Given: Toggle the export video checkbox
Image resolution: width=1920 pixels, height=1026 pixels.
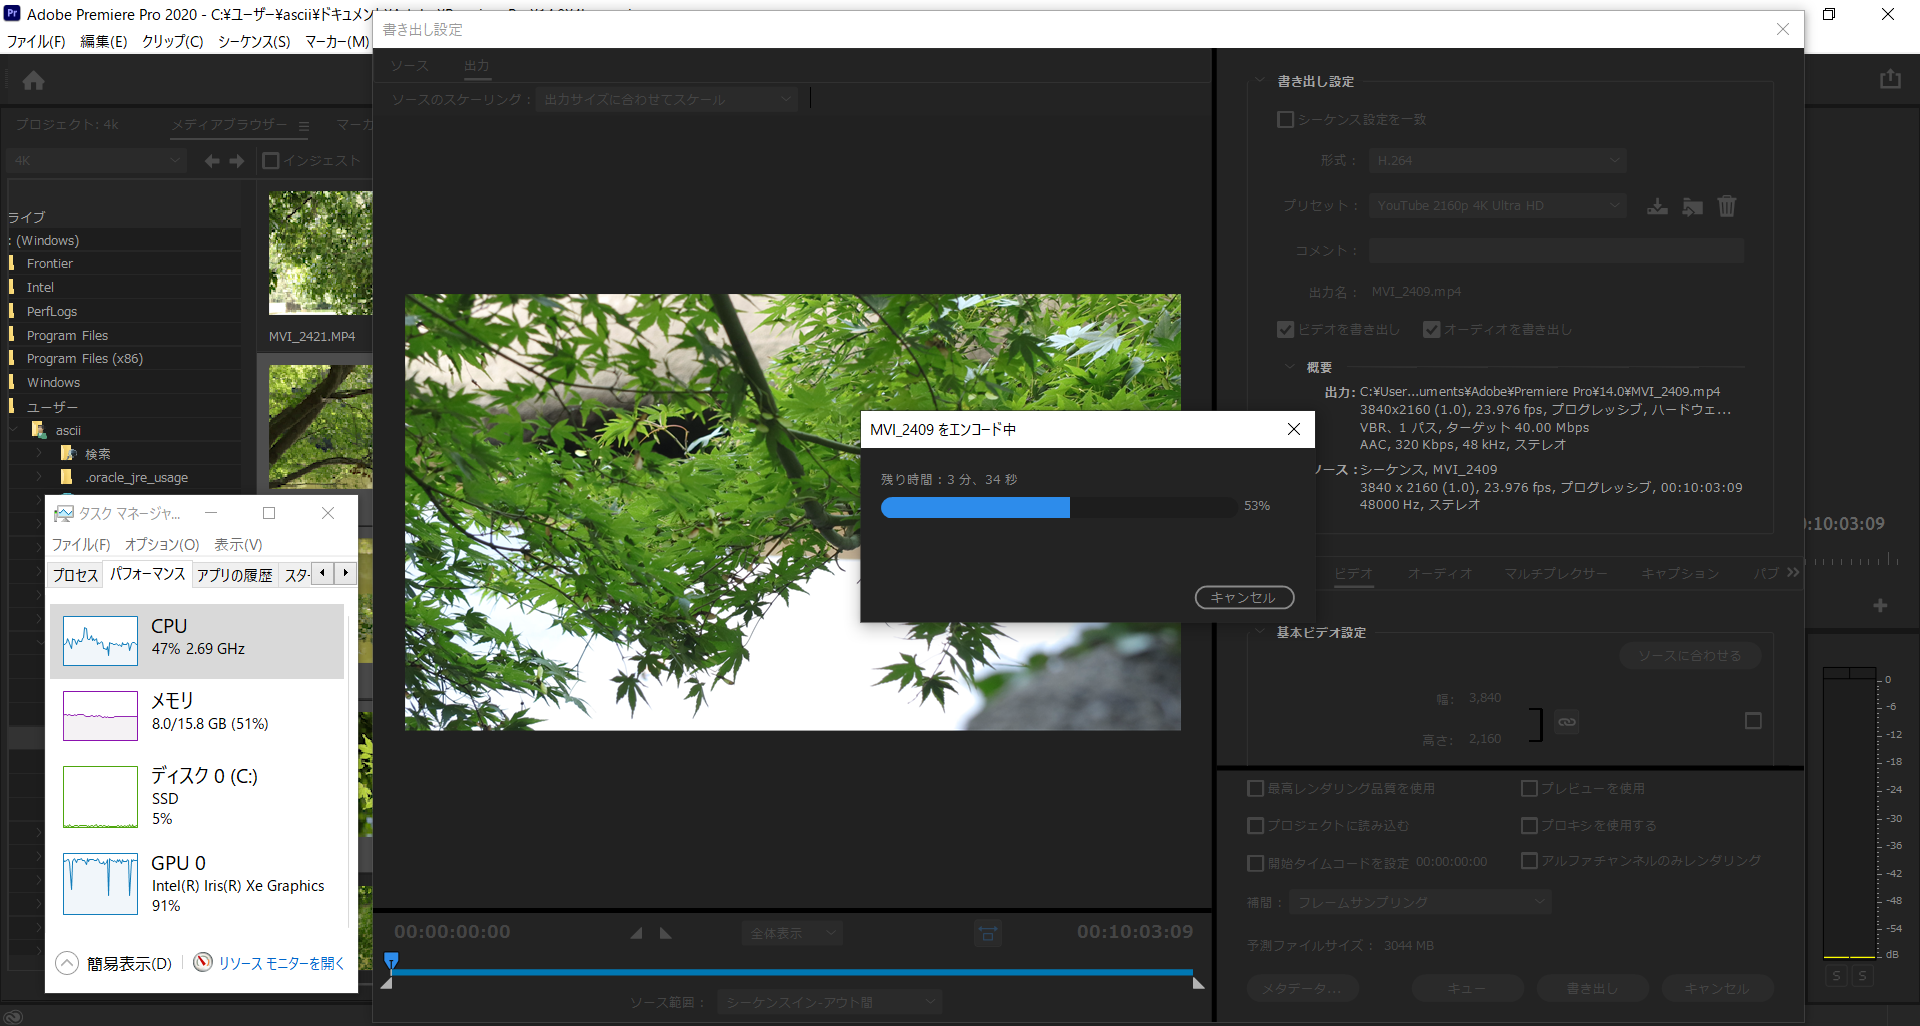Looking at the screenshot, I should (x=1286, y=330).
